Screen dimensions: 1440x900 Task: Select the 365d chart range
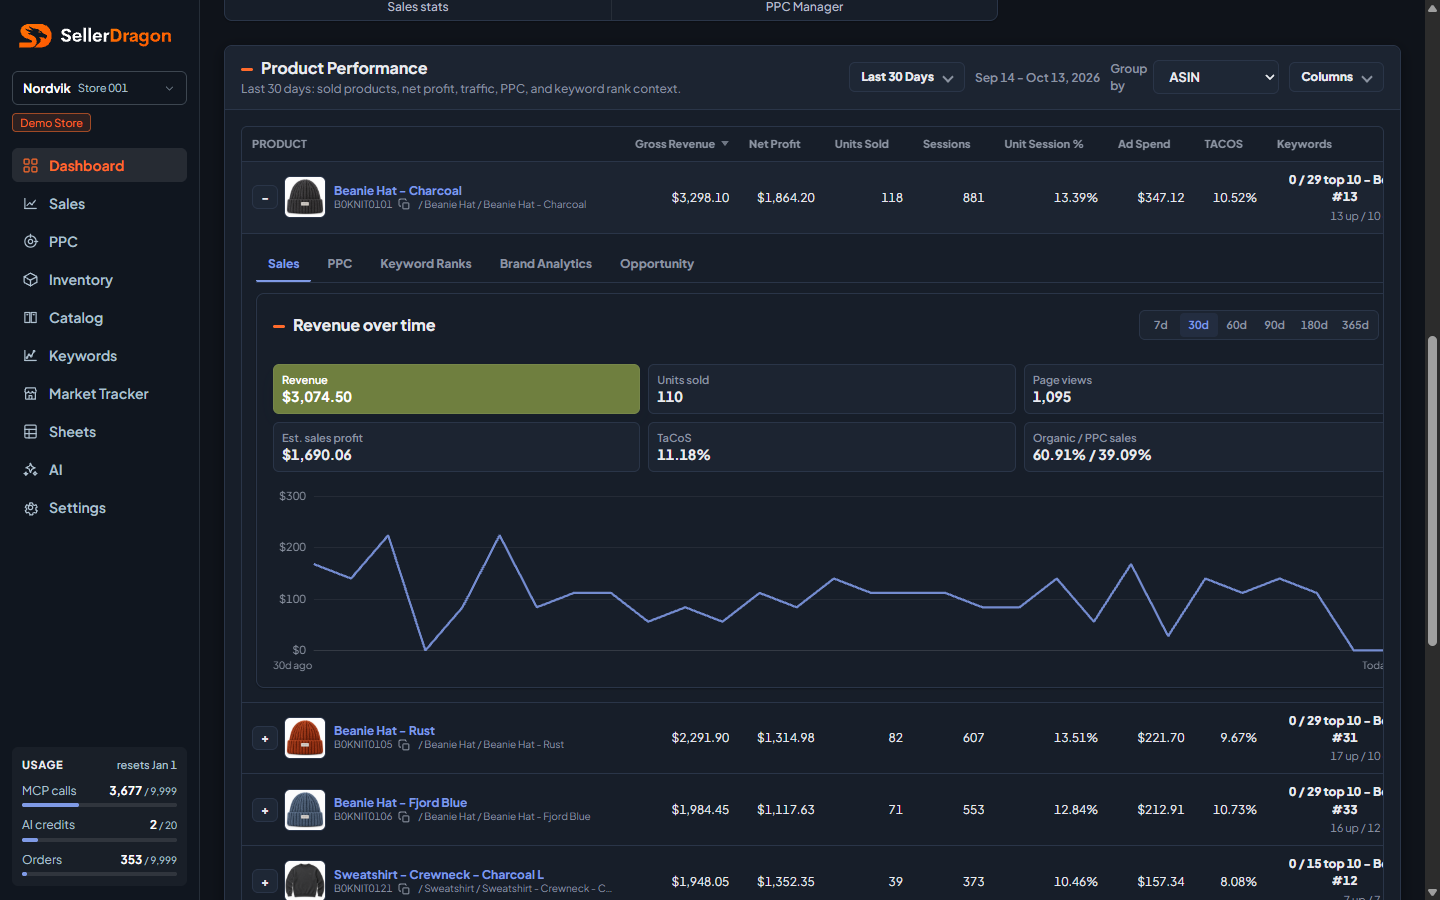[x=1355, y=325]
